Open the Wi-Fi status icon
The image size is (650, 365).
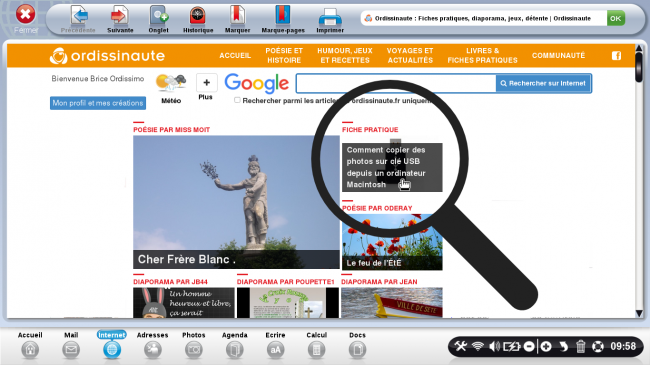pos(478,346)
